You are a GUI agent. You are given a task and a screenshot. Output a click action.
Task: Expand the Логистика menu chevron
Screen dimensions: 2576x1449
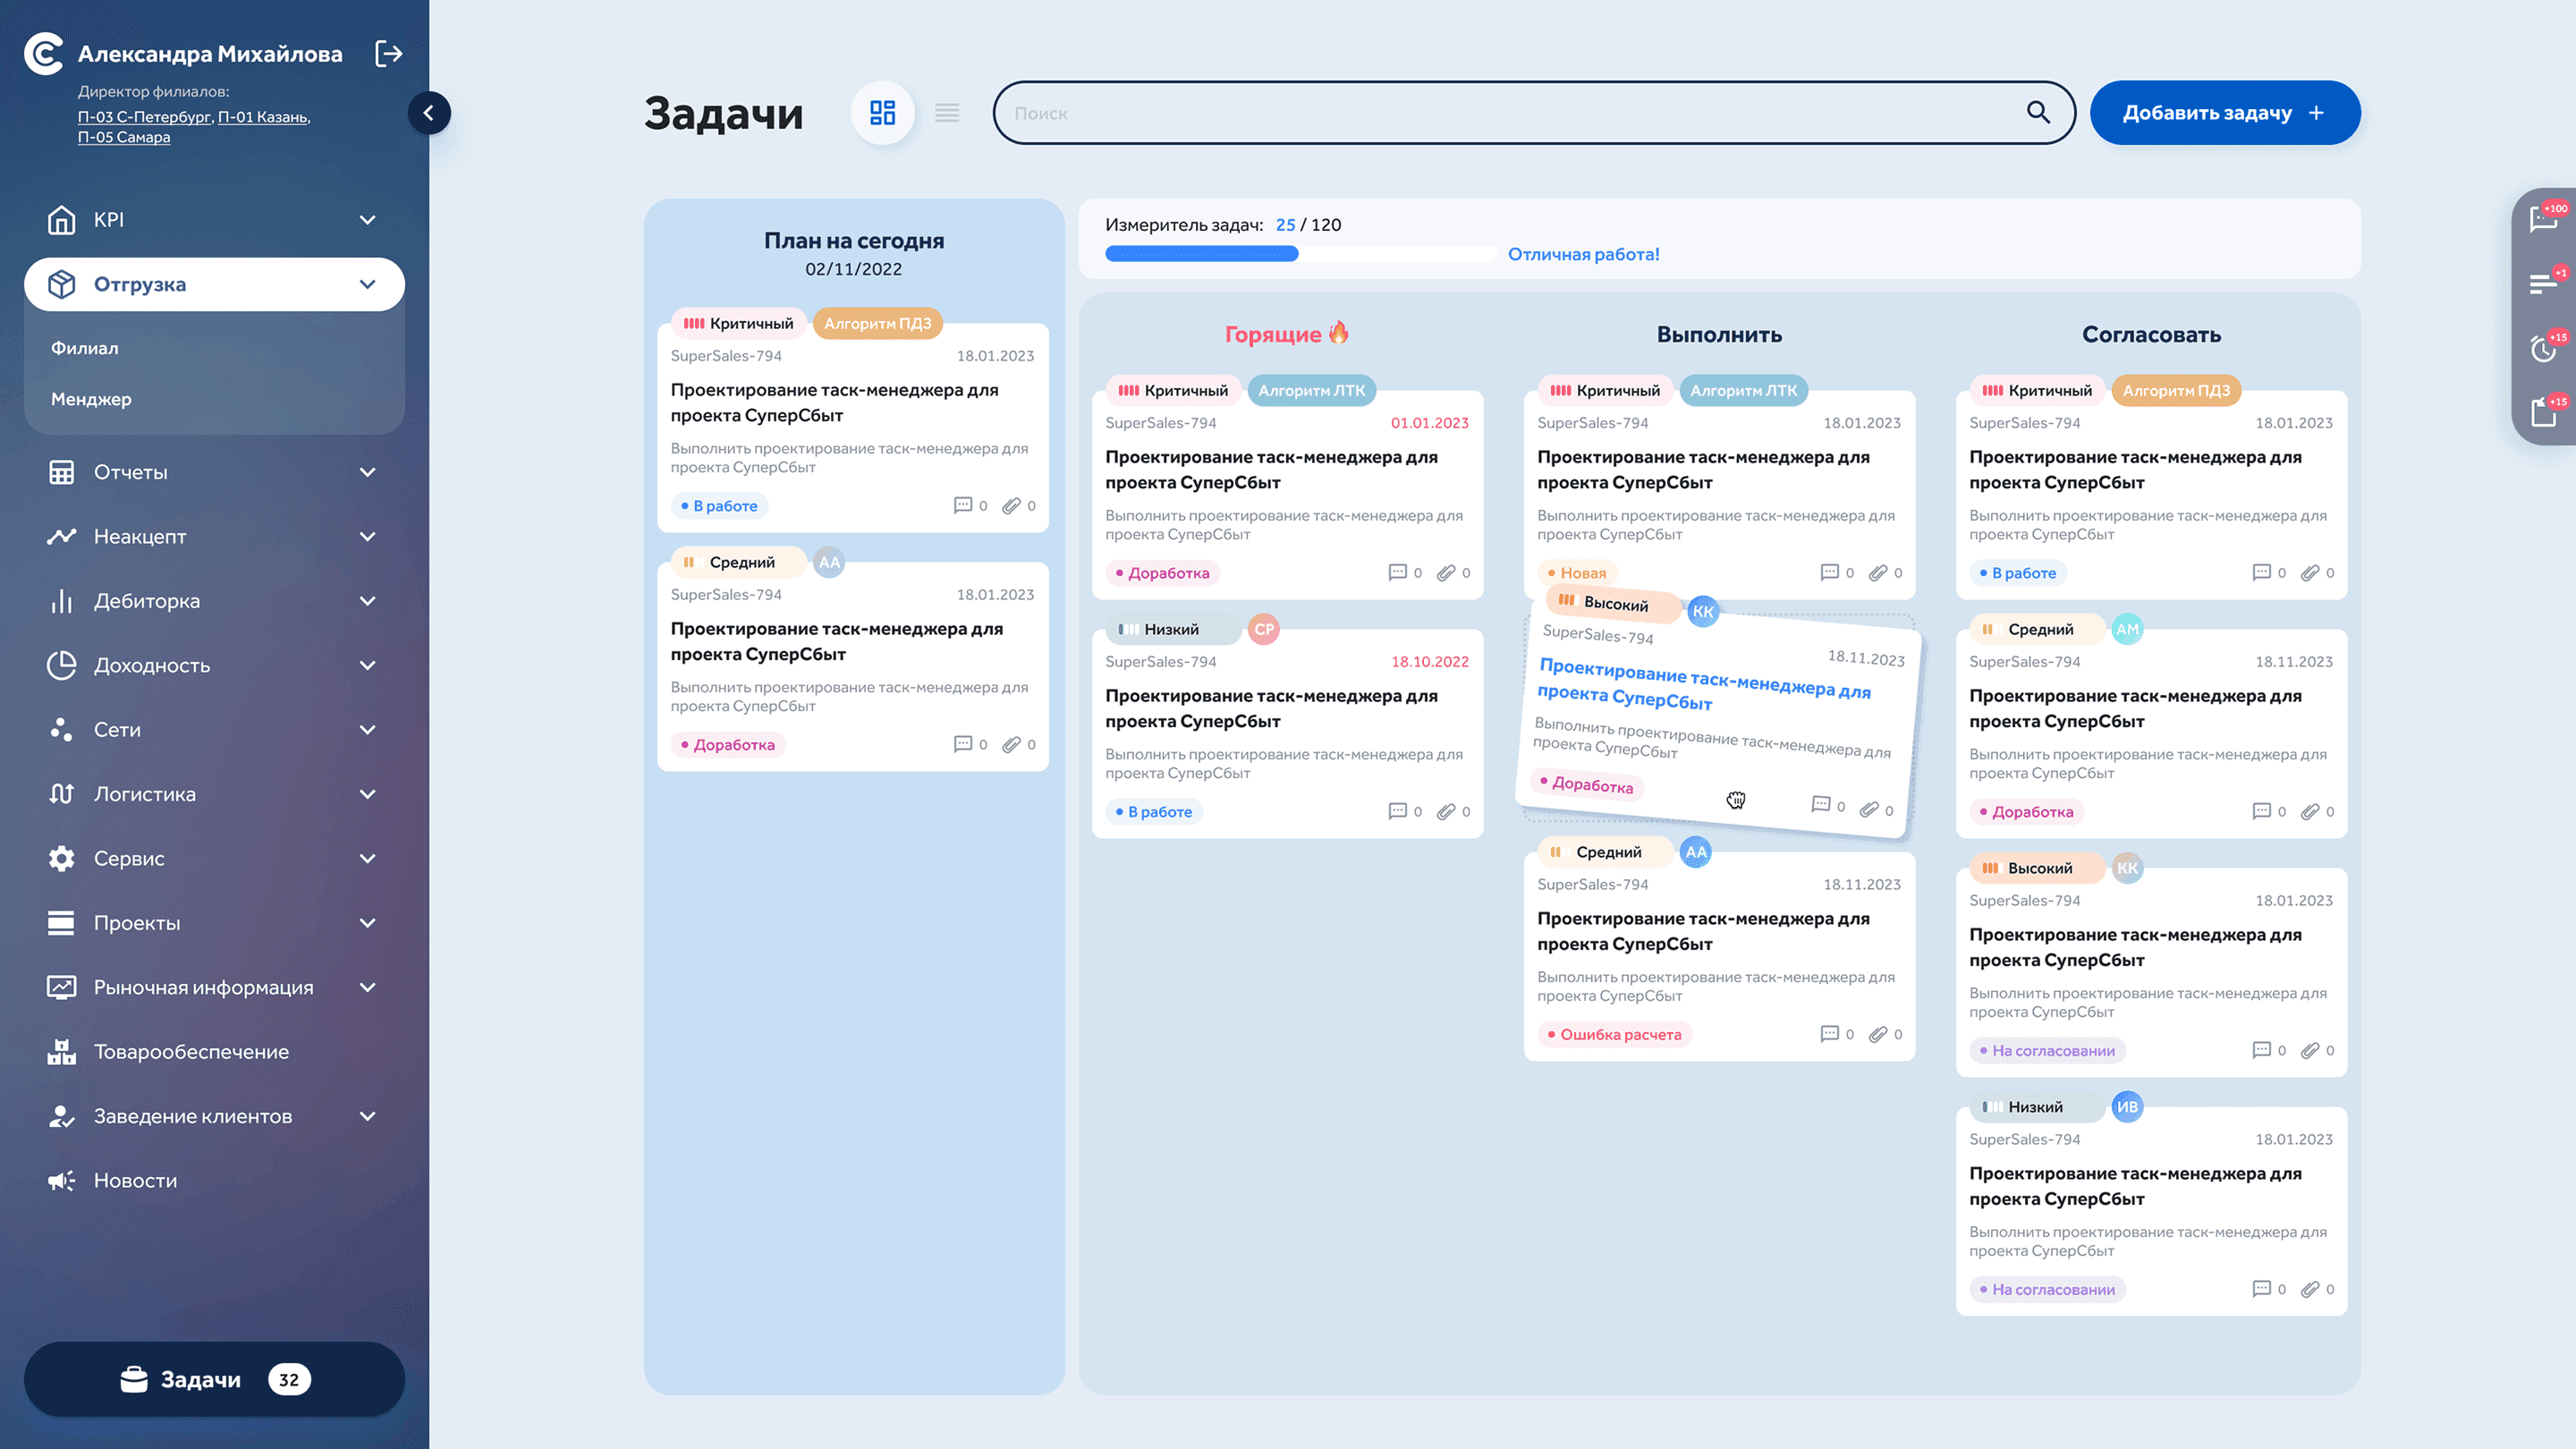[x=367, y=794]
